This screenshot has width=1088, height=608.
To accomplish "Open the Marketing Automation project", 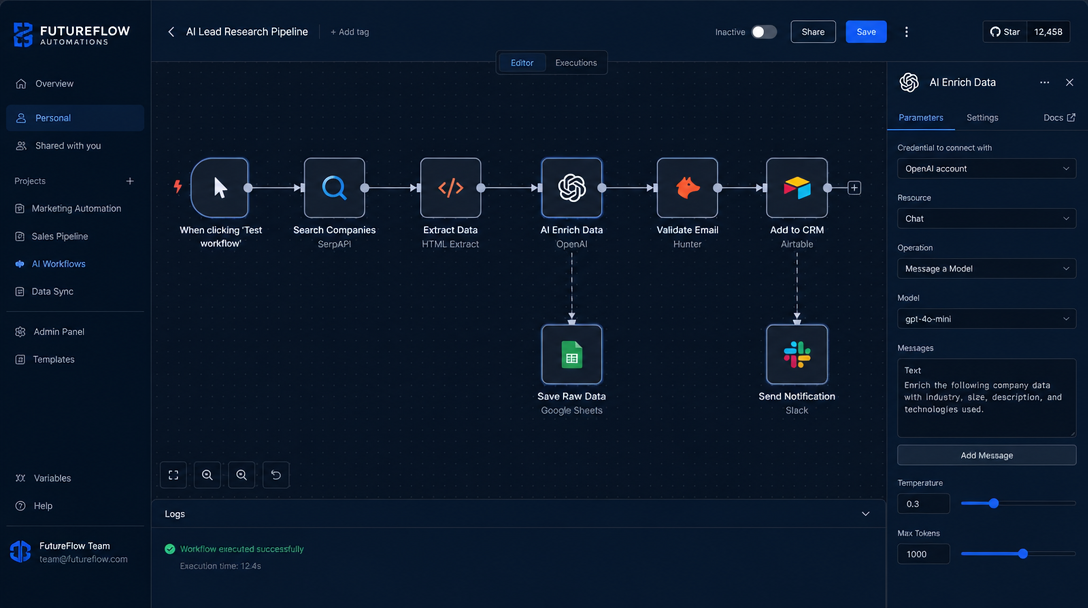I will pos(75,208).
